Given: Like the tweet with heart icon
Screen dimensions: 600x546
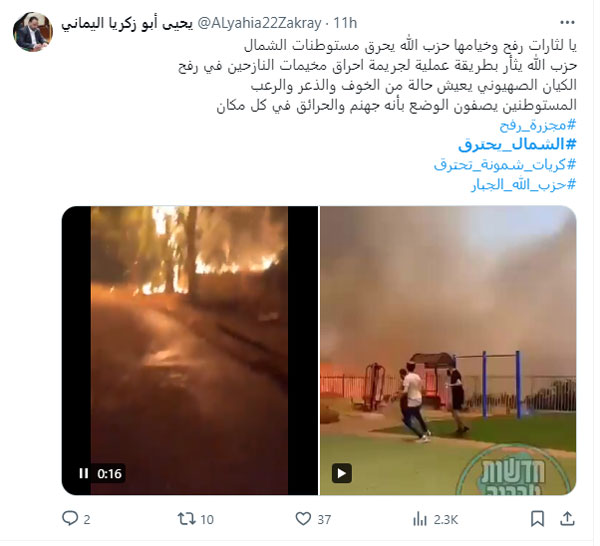Looking at the screenshot, I should pyautogui.click(x=303, y=518).
